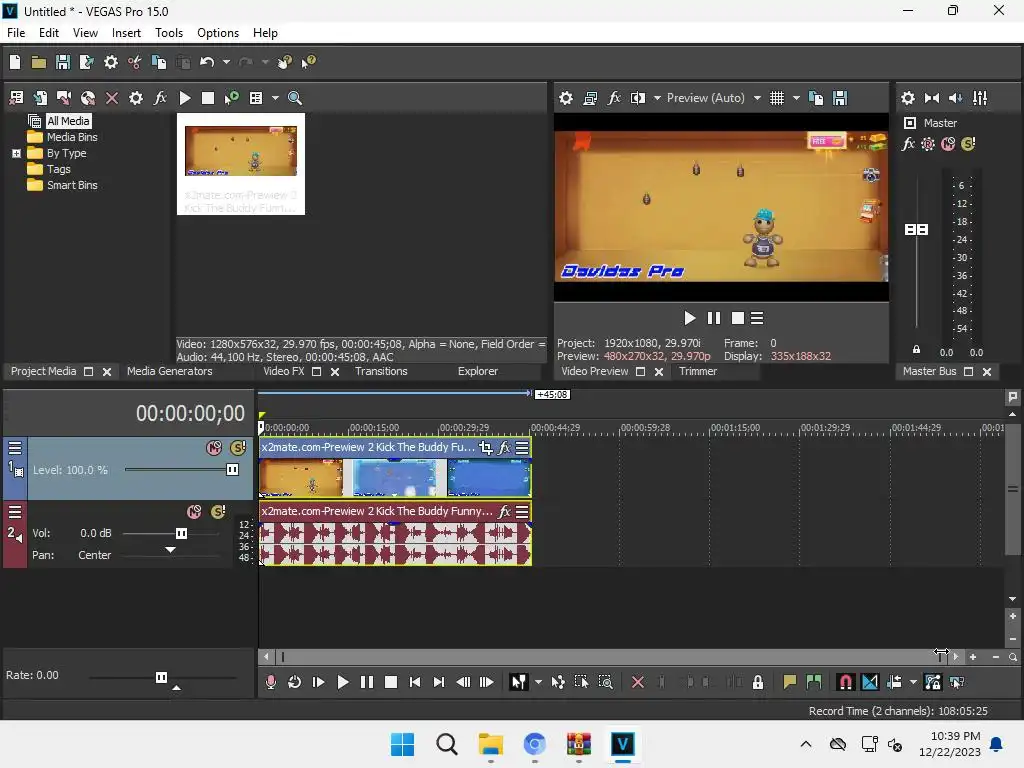The height and width of the screenshot is (768, 1024).
Task: Click the What's This help icon
Action: tap(308, 62)
